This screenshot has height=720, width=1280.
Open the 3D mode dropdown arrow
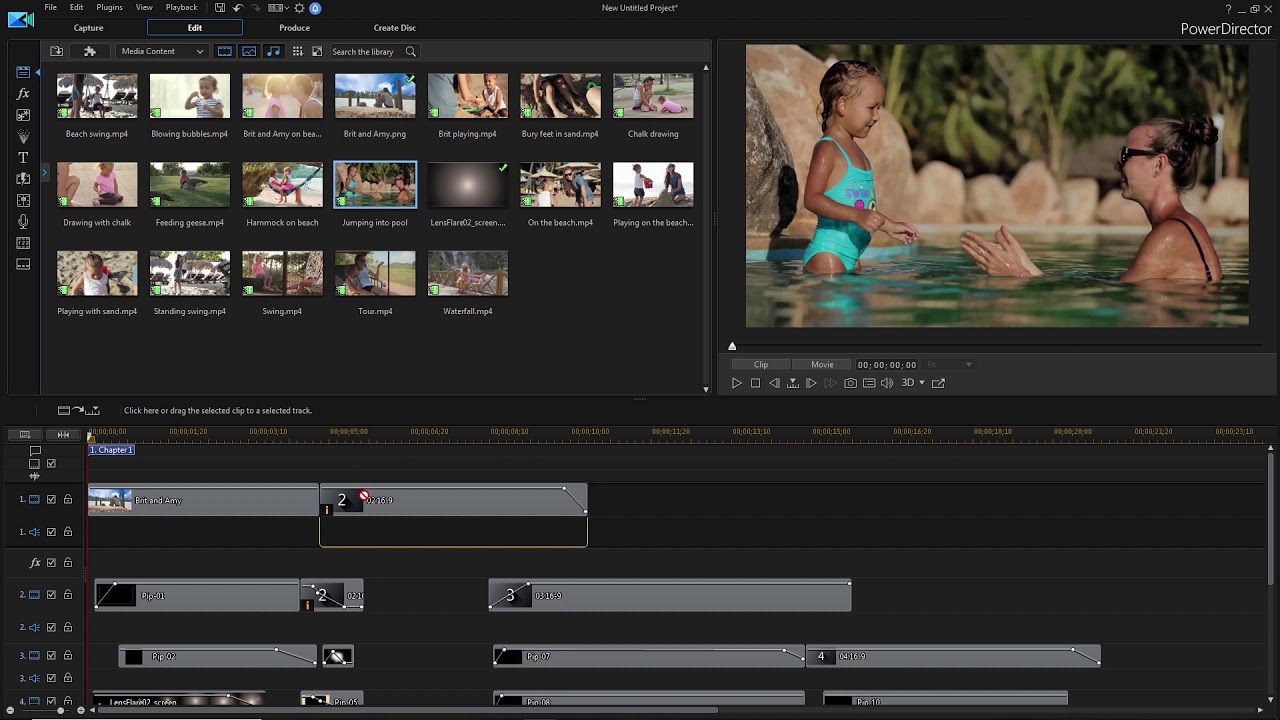click(922, 383)
